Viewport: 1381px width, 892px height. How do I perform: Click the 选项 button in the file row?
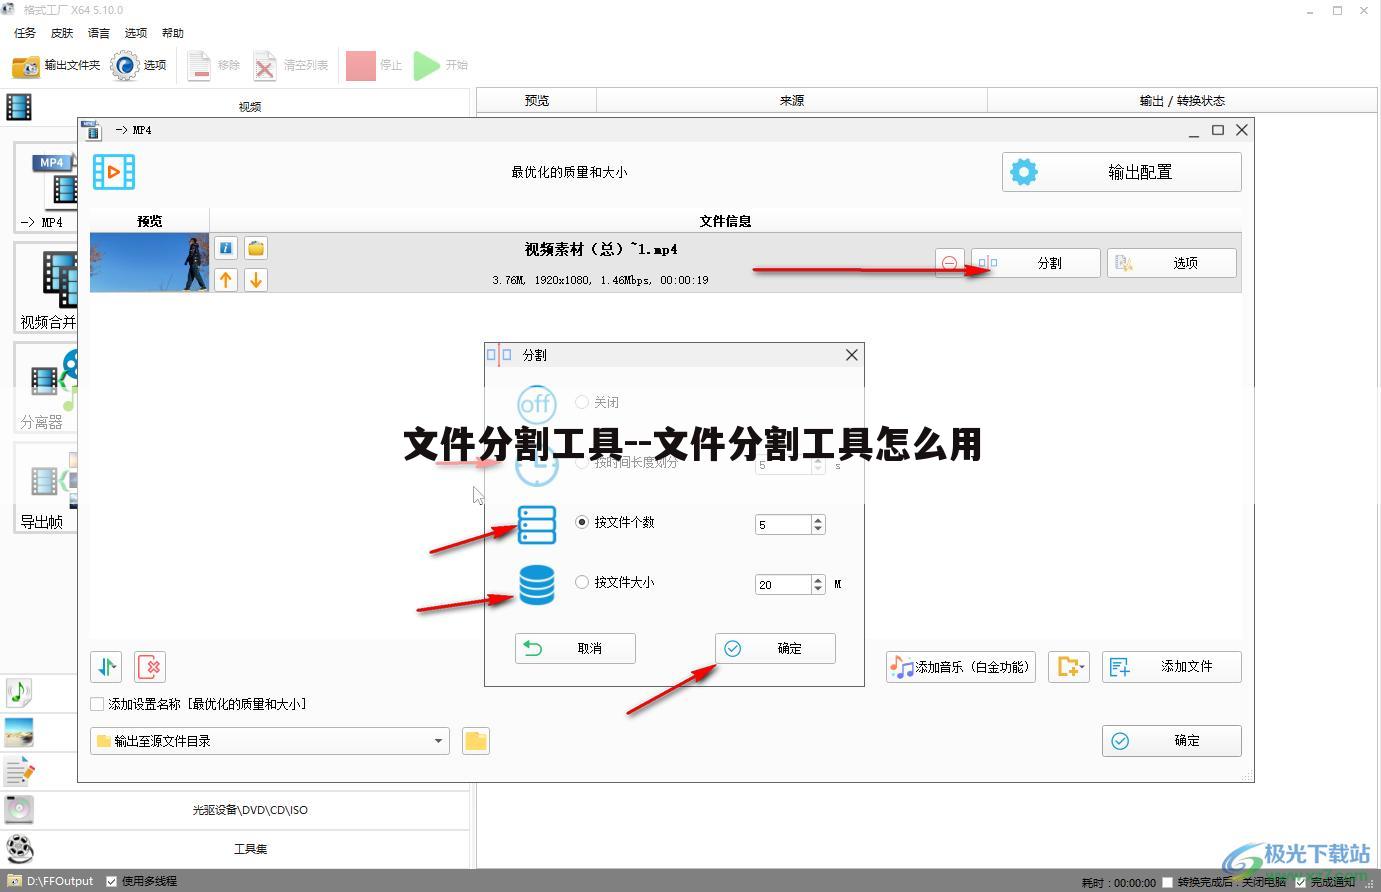[1172, 263]
